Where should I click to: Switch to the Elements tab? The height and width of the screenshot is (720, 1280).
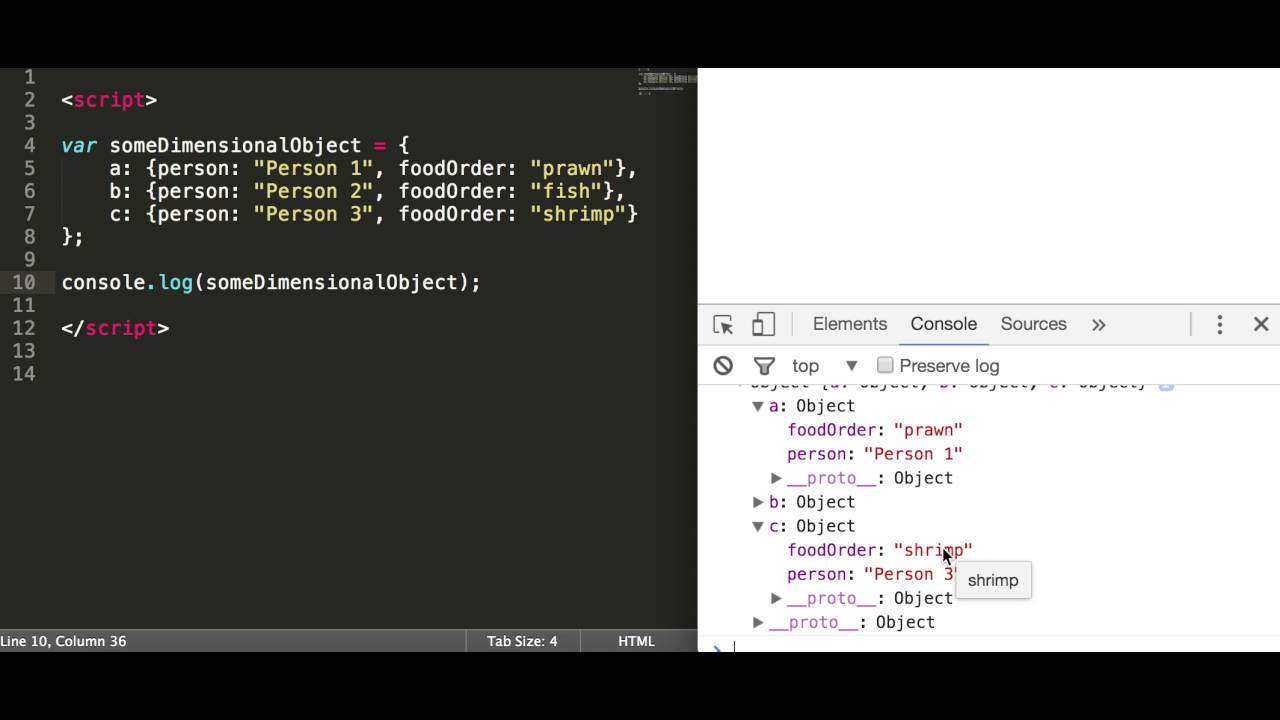[x=850, y=324]
